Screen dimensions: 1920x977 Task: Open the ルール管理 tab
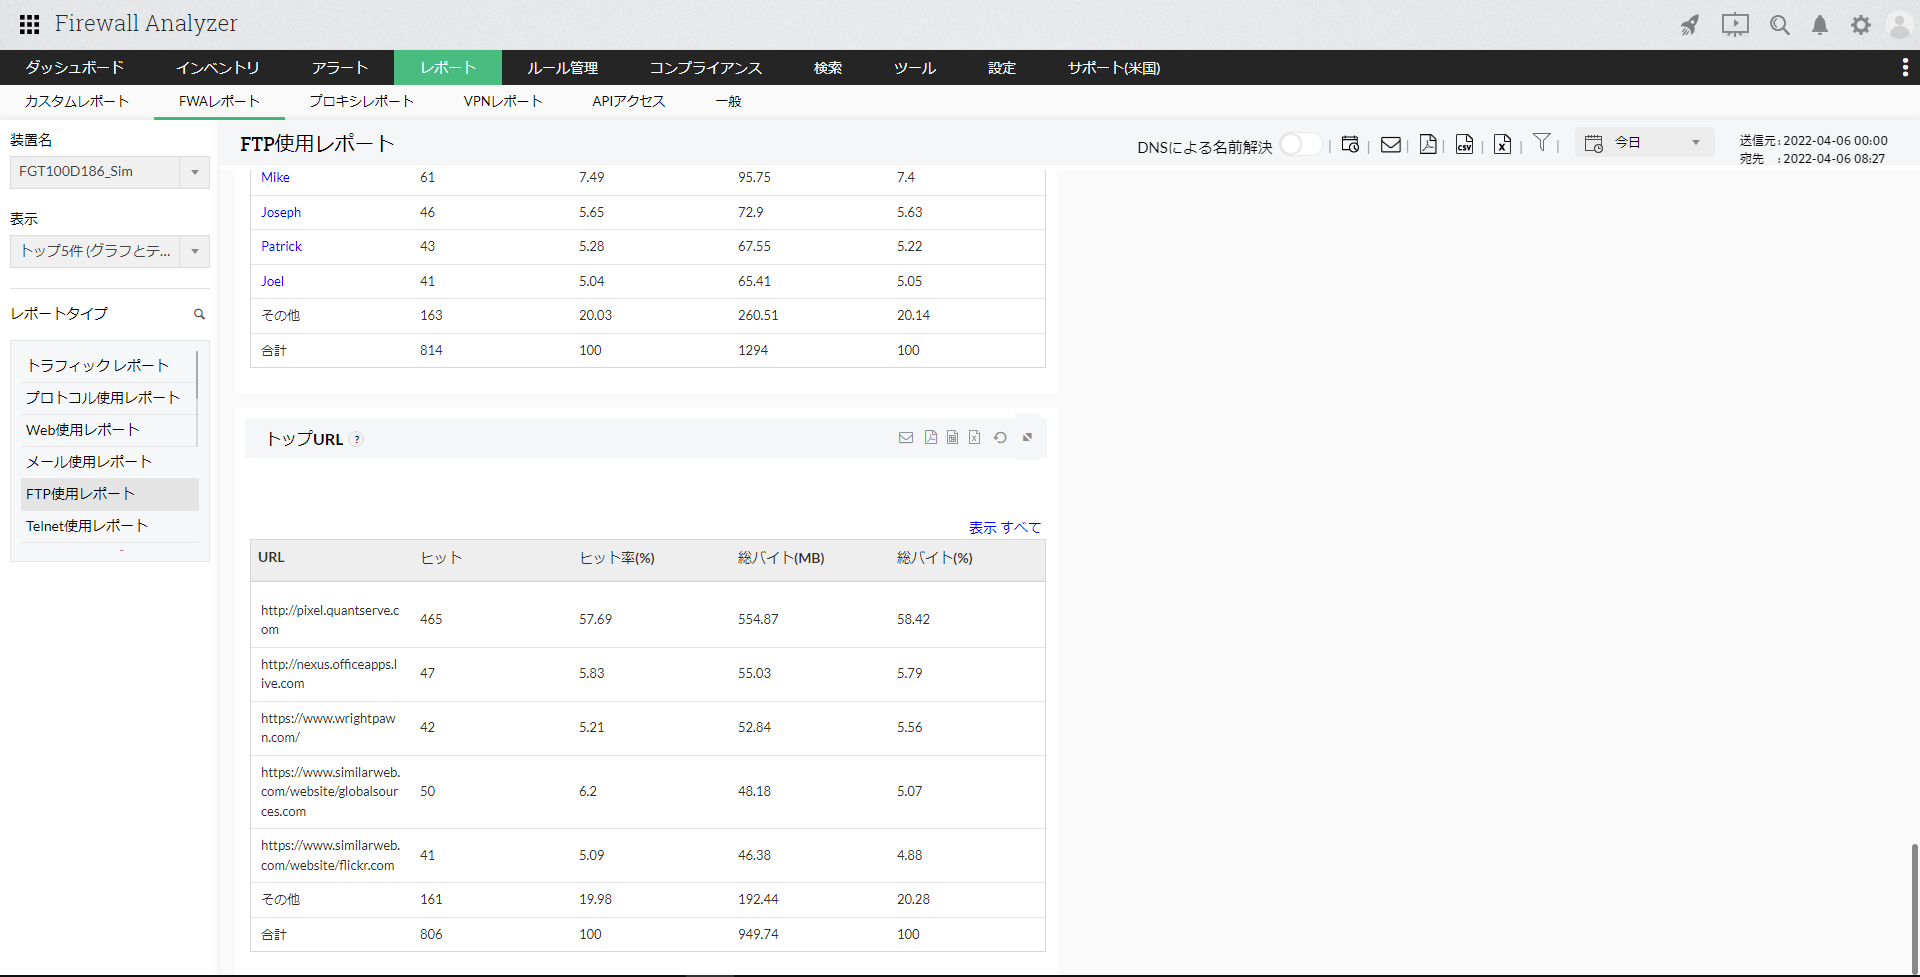tap(563, 68)
